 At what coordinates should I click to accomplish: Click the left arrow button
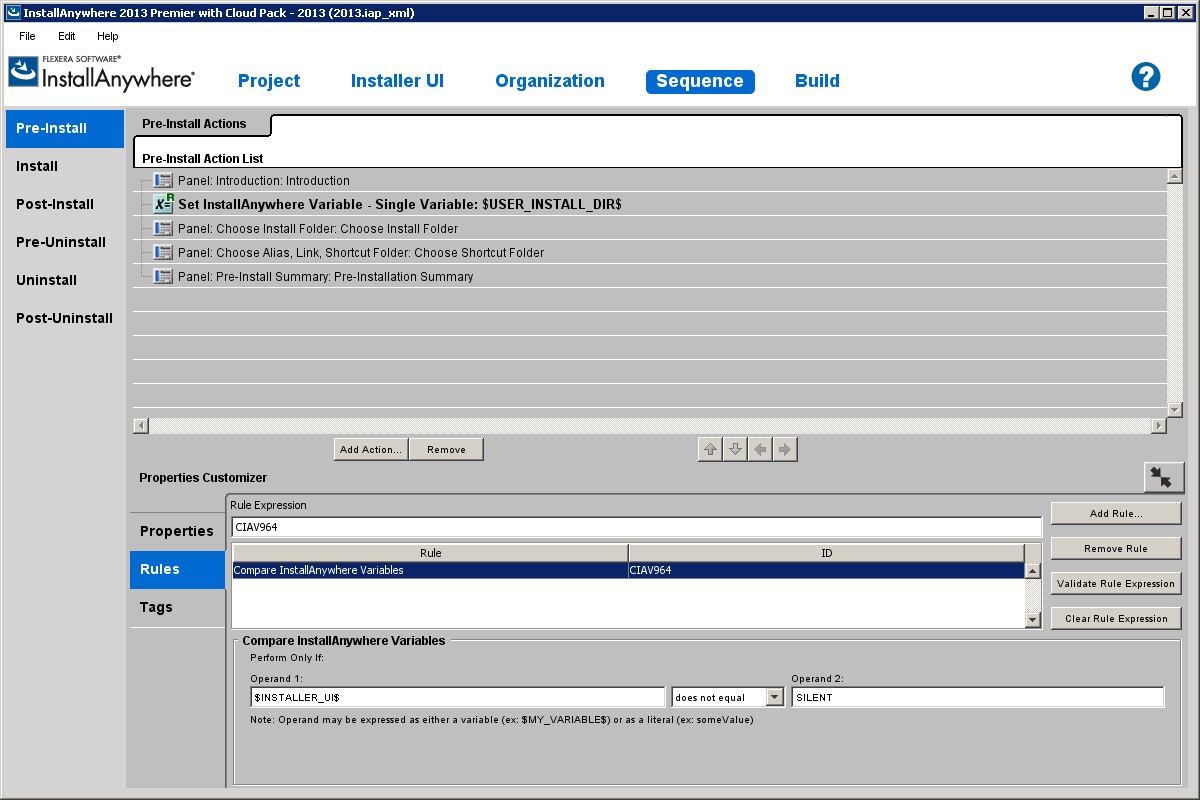(x=760, y=450)
